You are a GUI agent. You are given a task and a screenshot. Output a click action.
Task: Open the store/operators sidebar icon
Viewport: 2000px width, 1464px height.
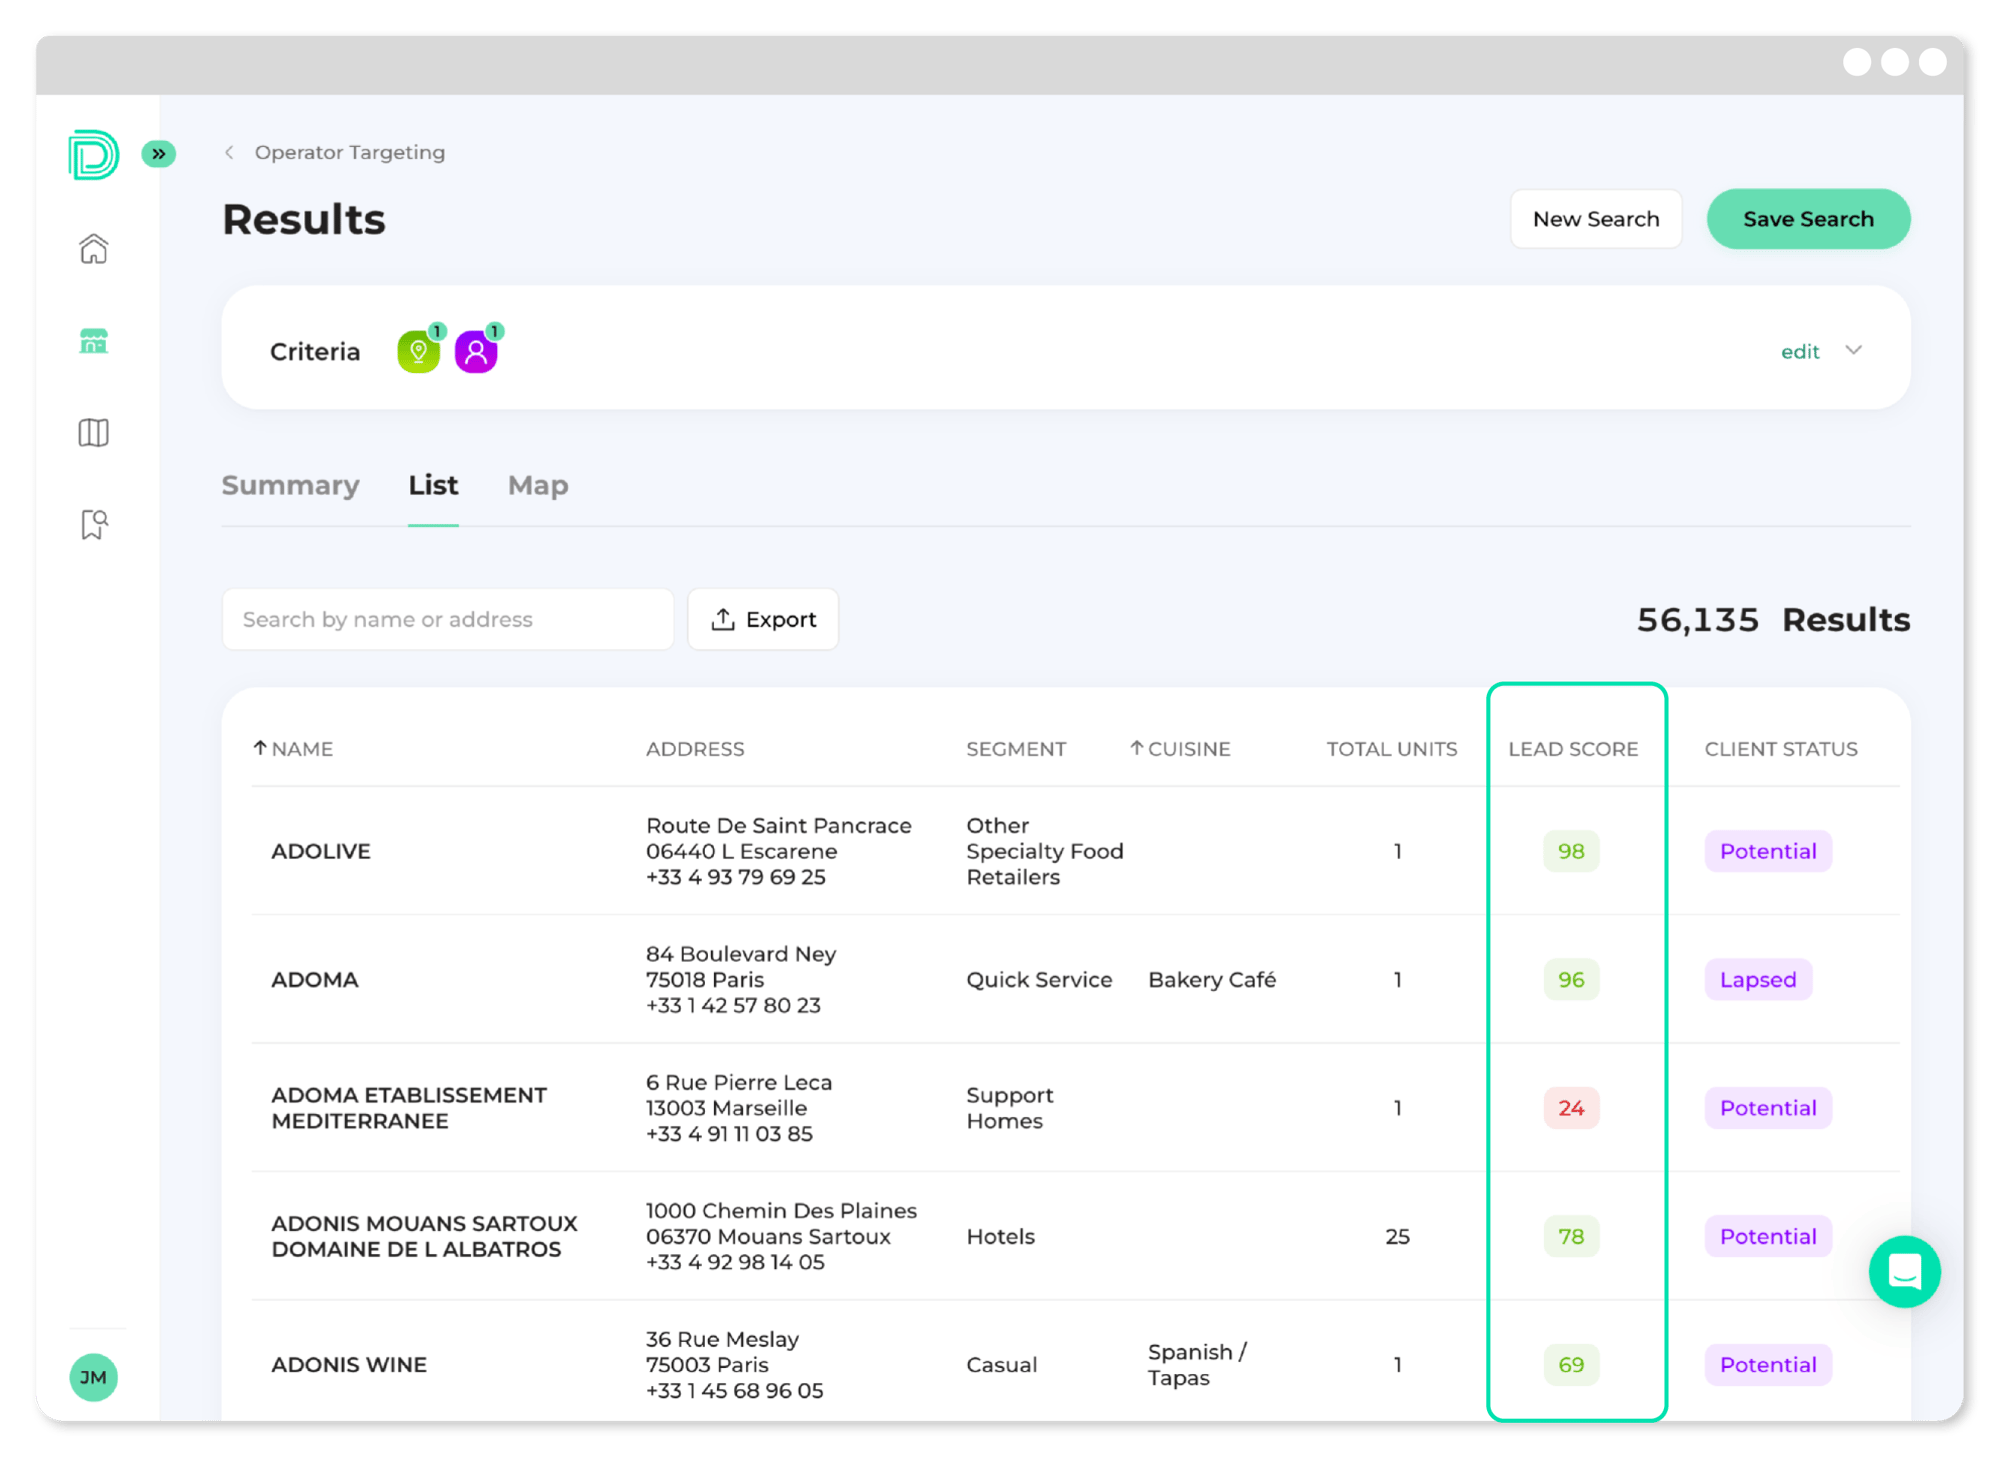pos(93,341)
